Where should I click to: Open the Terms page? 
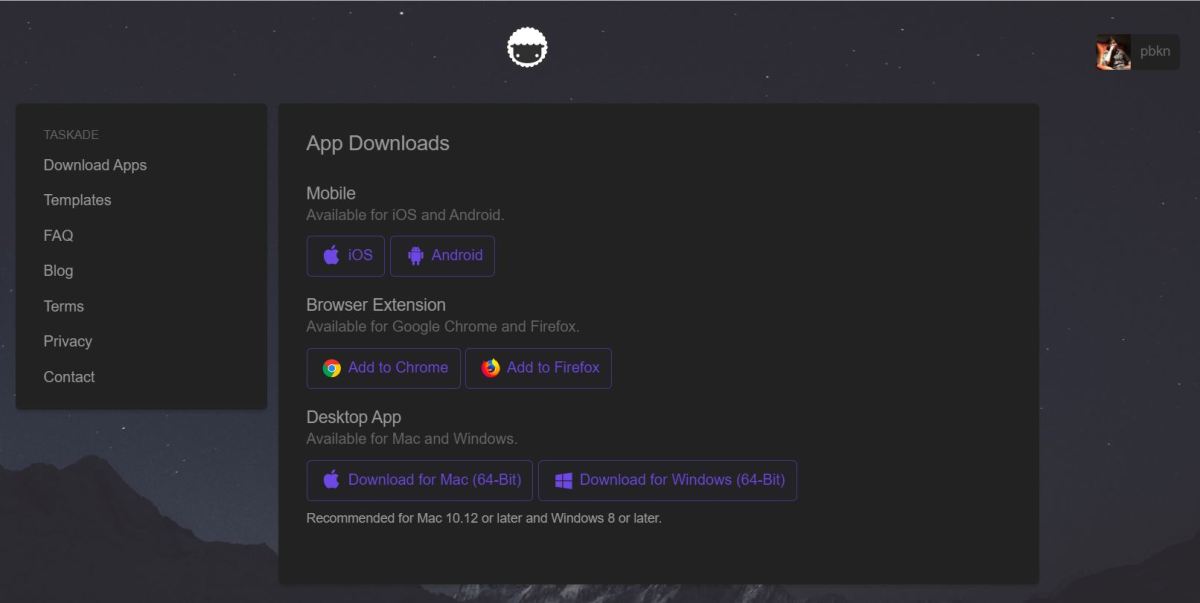pyautogui.click(x=64, y=306)
